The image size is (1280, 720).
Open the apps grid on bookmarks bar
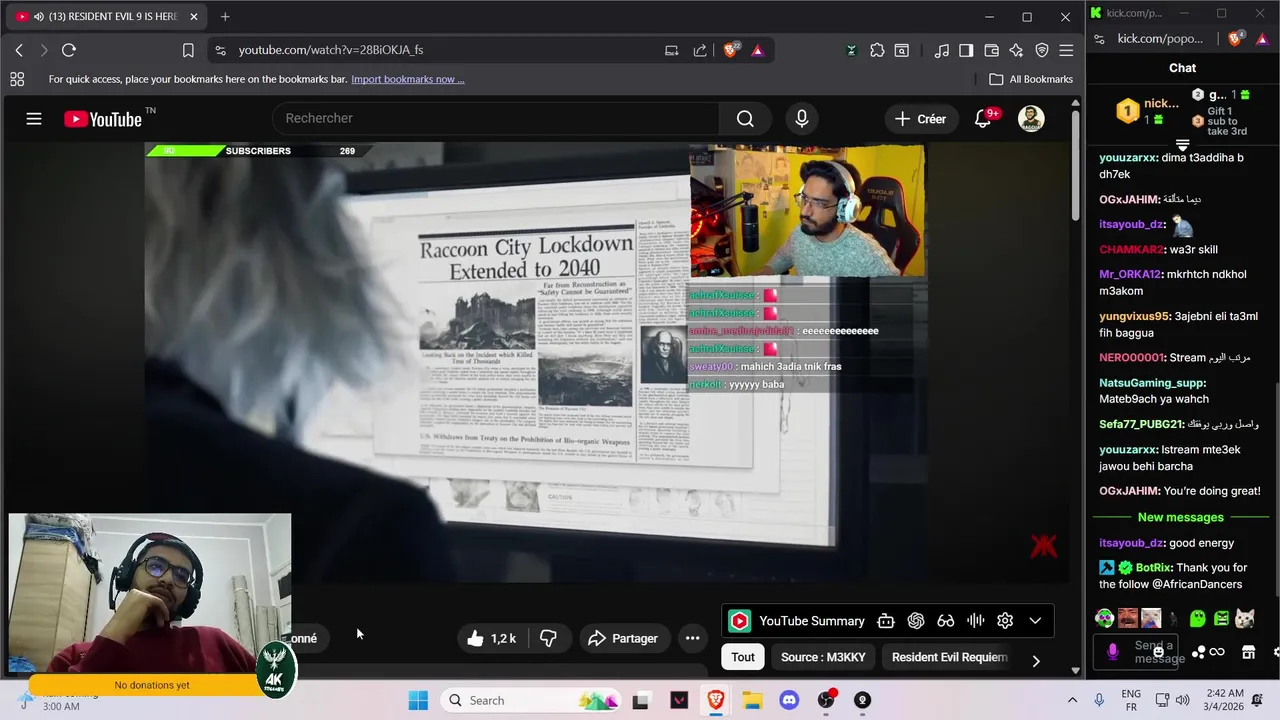pyautogui.click(x=17, y=79)
